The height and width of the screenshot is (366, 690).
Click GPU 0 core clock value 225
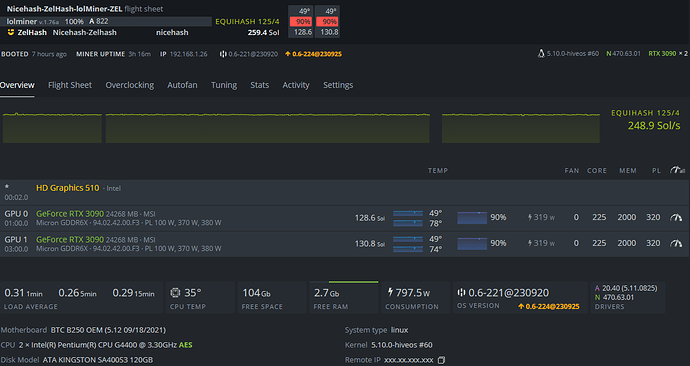coord(599,217)
